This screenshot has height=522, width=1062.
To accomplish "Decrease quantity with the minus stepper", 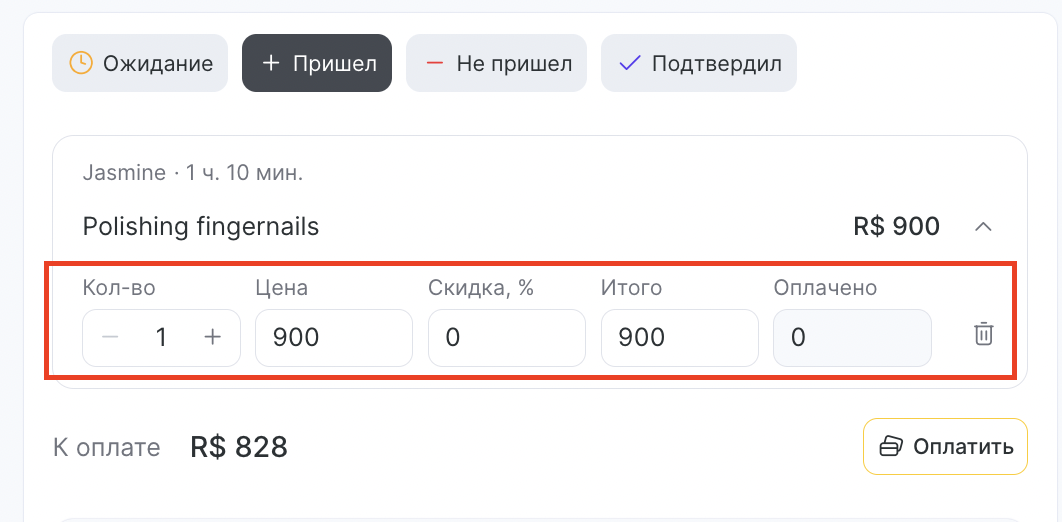I will pos(110,336).
